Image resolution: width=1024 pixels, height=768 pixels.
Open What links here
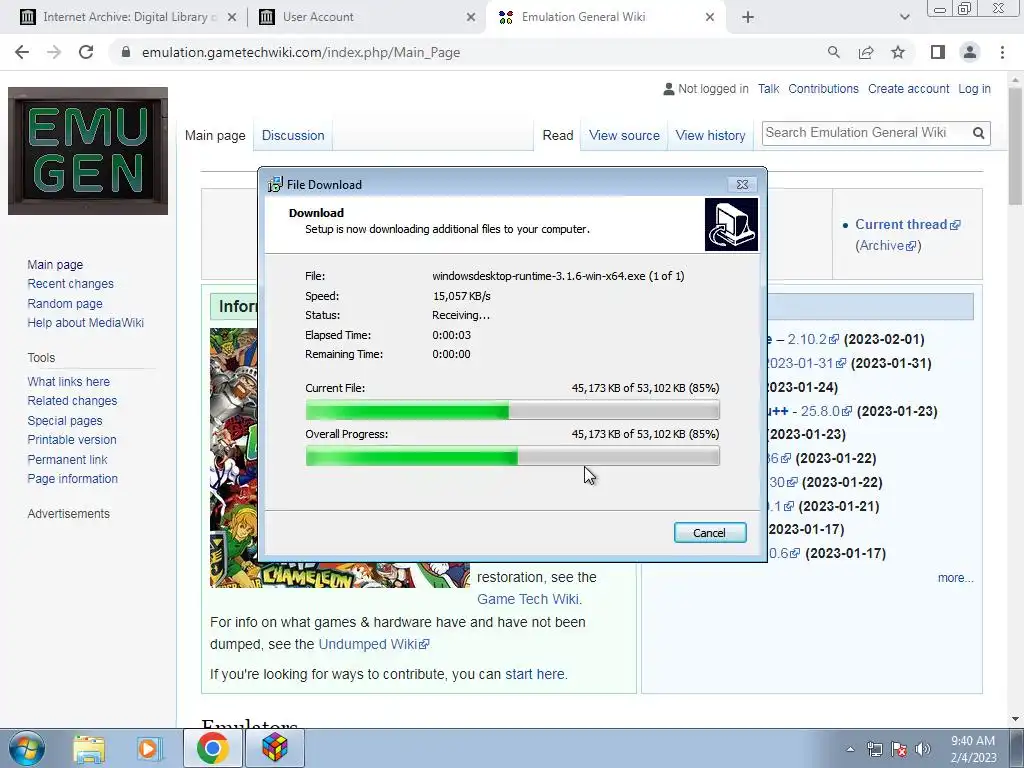click(x=69, y=381)
